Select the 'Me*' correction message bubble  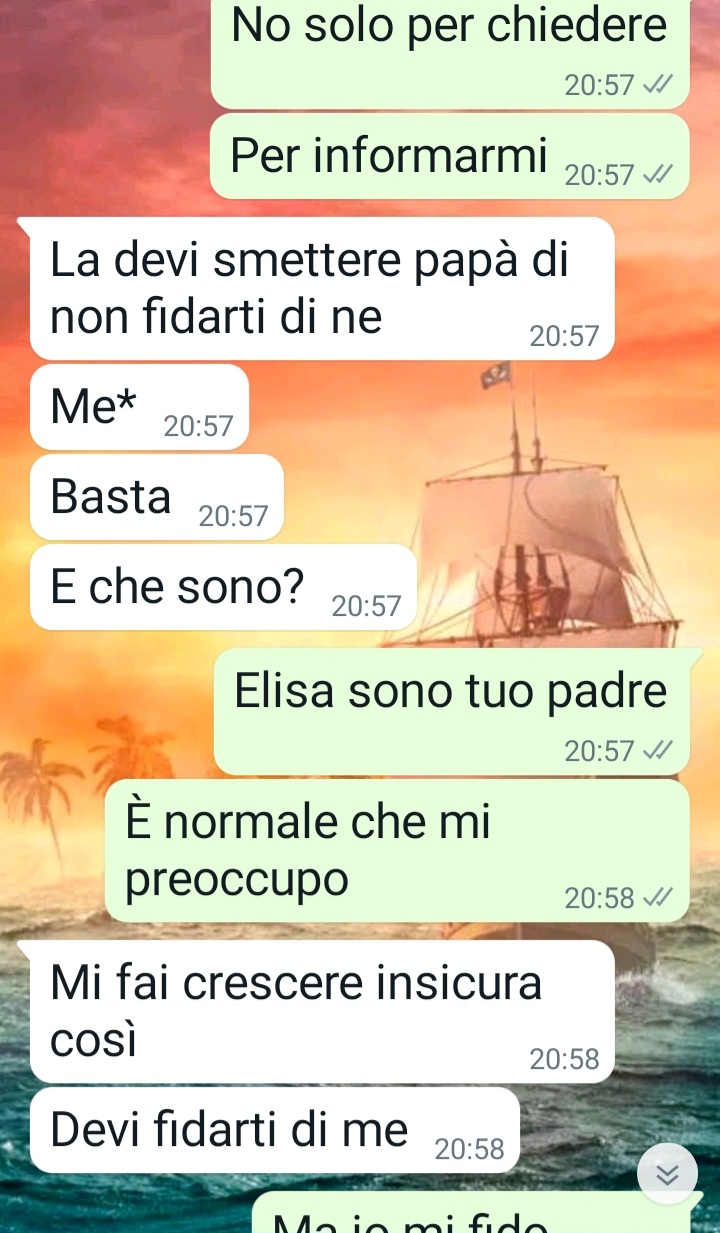coord(139,407)
